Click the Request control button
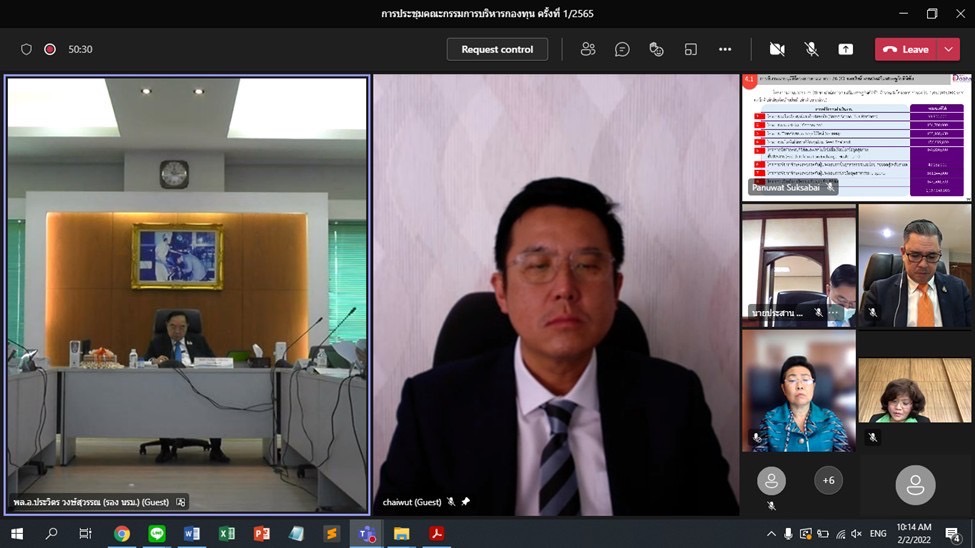The height and width of the screenshot is (548, 975). [497, 49]
